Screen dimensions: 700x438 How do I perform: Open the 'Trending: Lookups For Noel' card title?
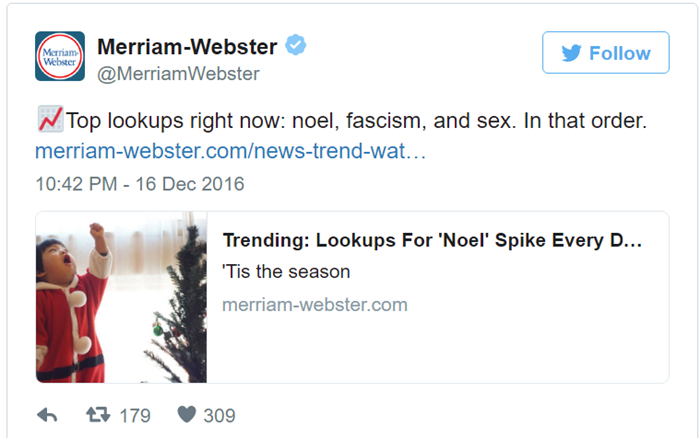[x=431, y=241]
